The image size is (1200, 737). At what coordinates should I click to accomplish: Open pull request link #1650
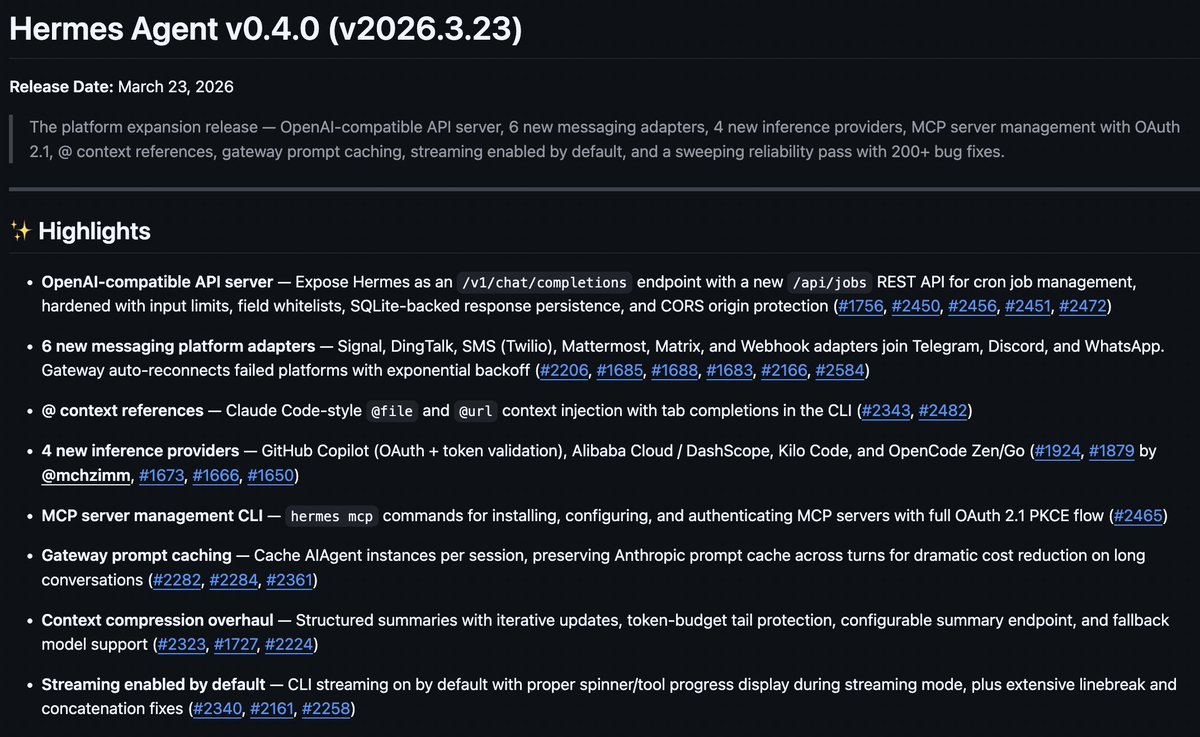[270, 475]
